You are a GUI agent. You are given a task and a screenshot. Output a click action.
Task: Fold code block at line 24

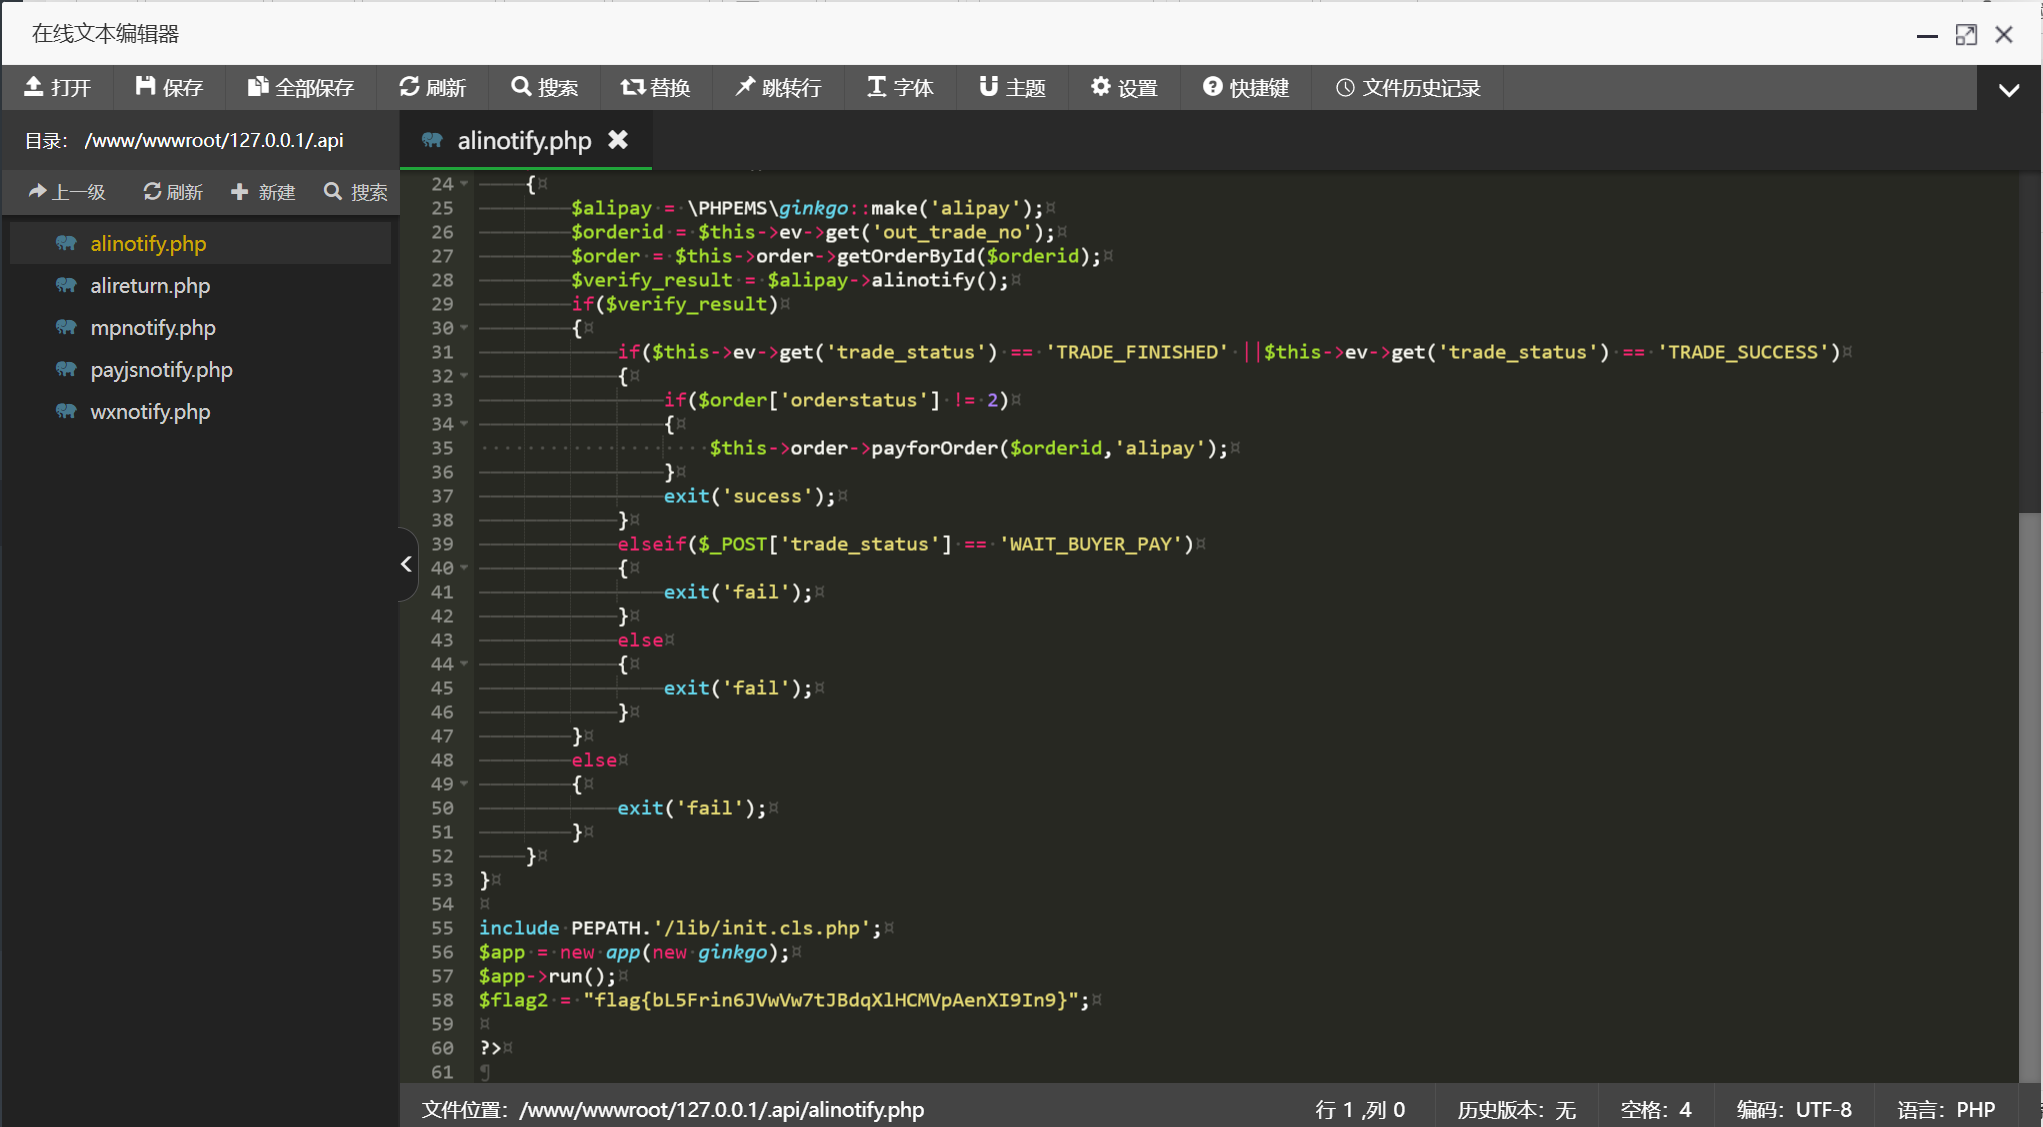[x=464, y=184]
